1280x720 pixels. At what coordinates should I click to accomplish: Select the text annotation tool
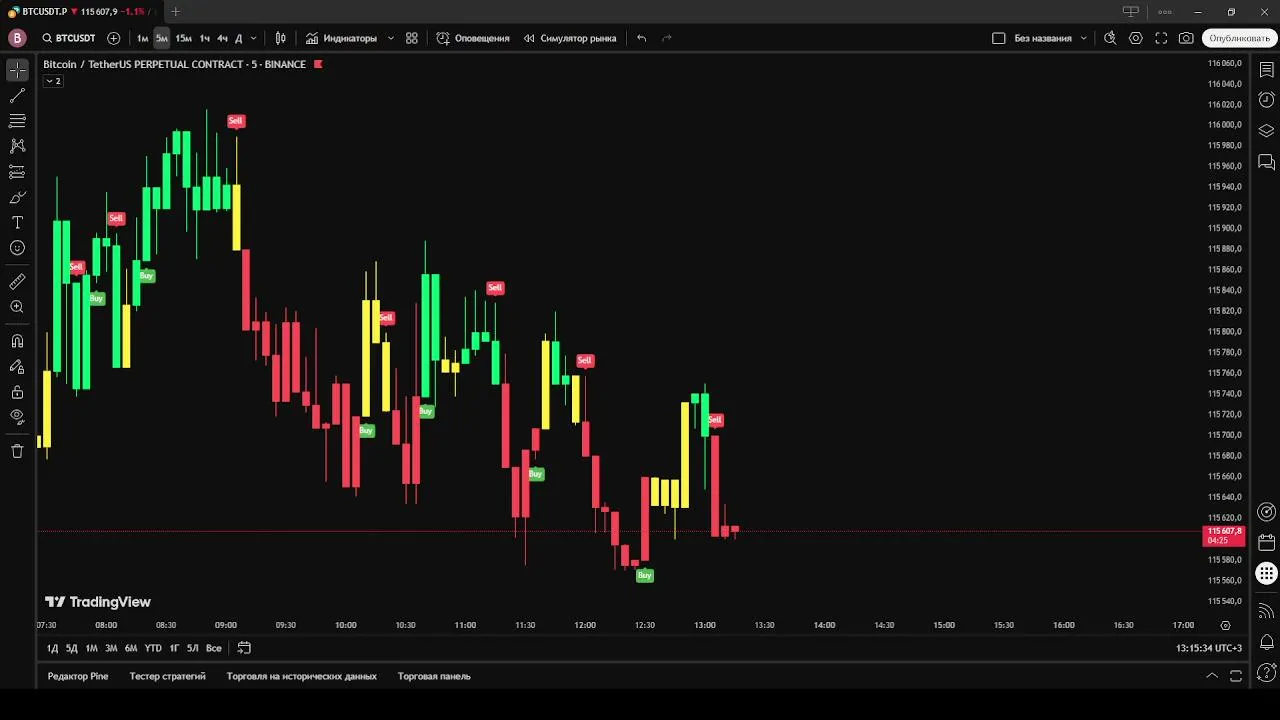click(x=17, y=222)
